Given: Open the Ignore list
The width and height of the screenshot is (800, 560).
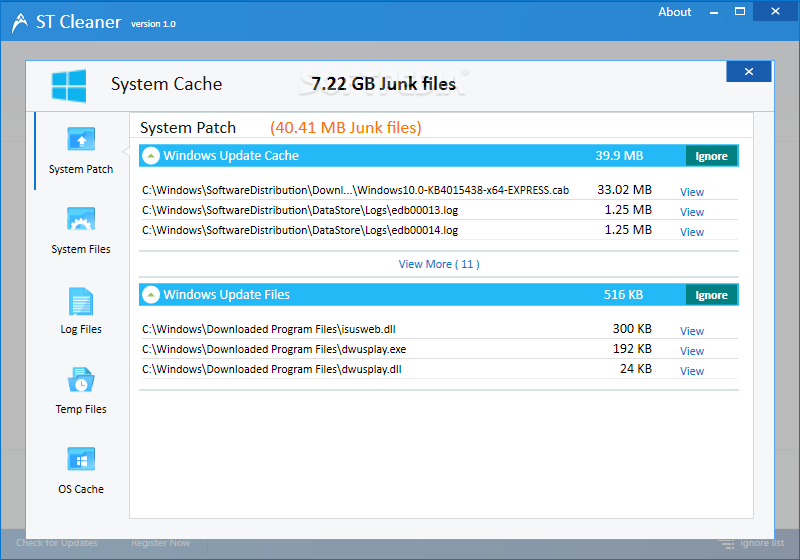Looking at the screenshot, I should 762,543.
